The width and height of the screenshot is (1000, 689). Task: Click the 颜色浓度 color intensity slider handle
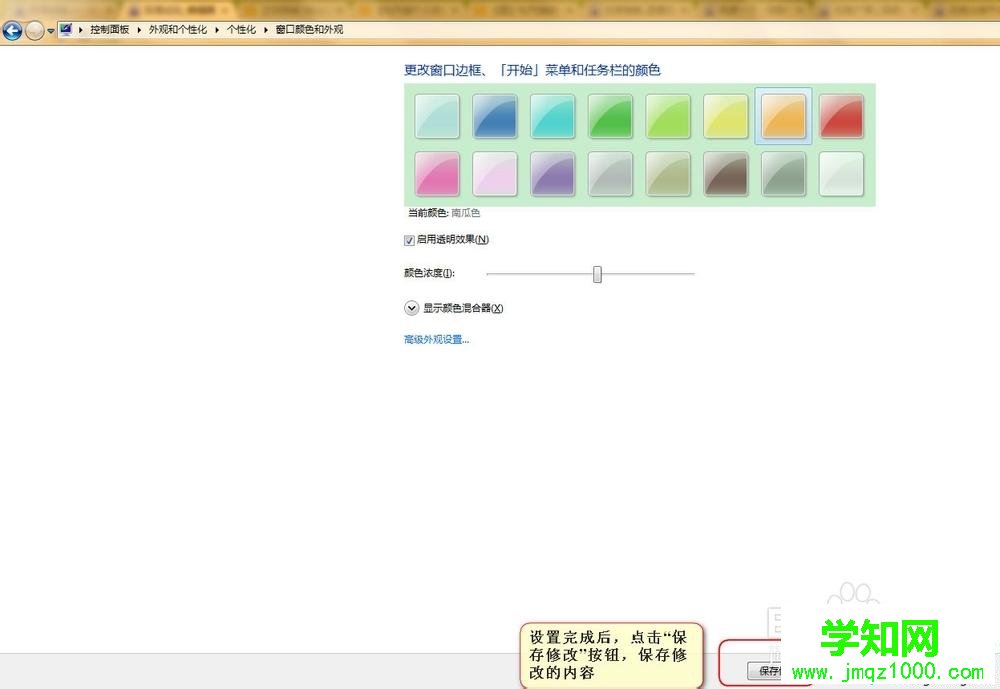tap(597, 273)
